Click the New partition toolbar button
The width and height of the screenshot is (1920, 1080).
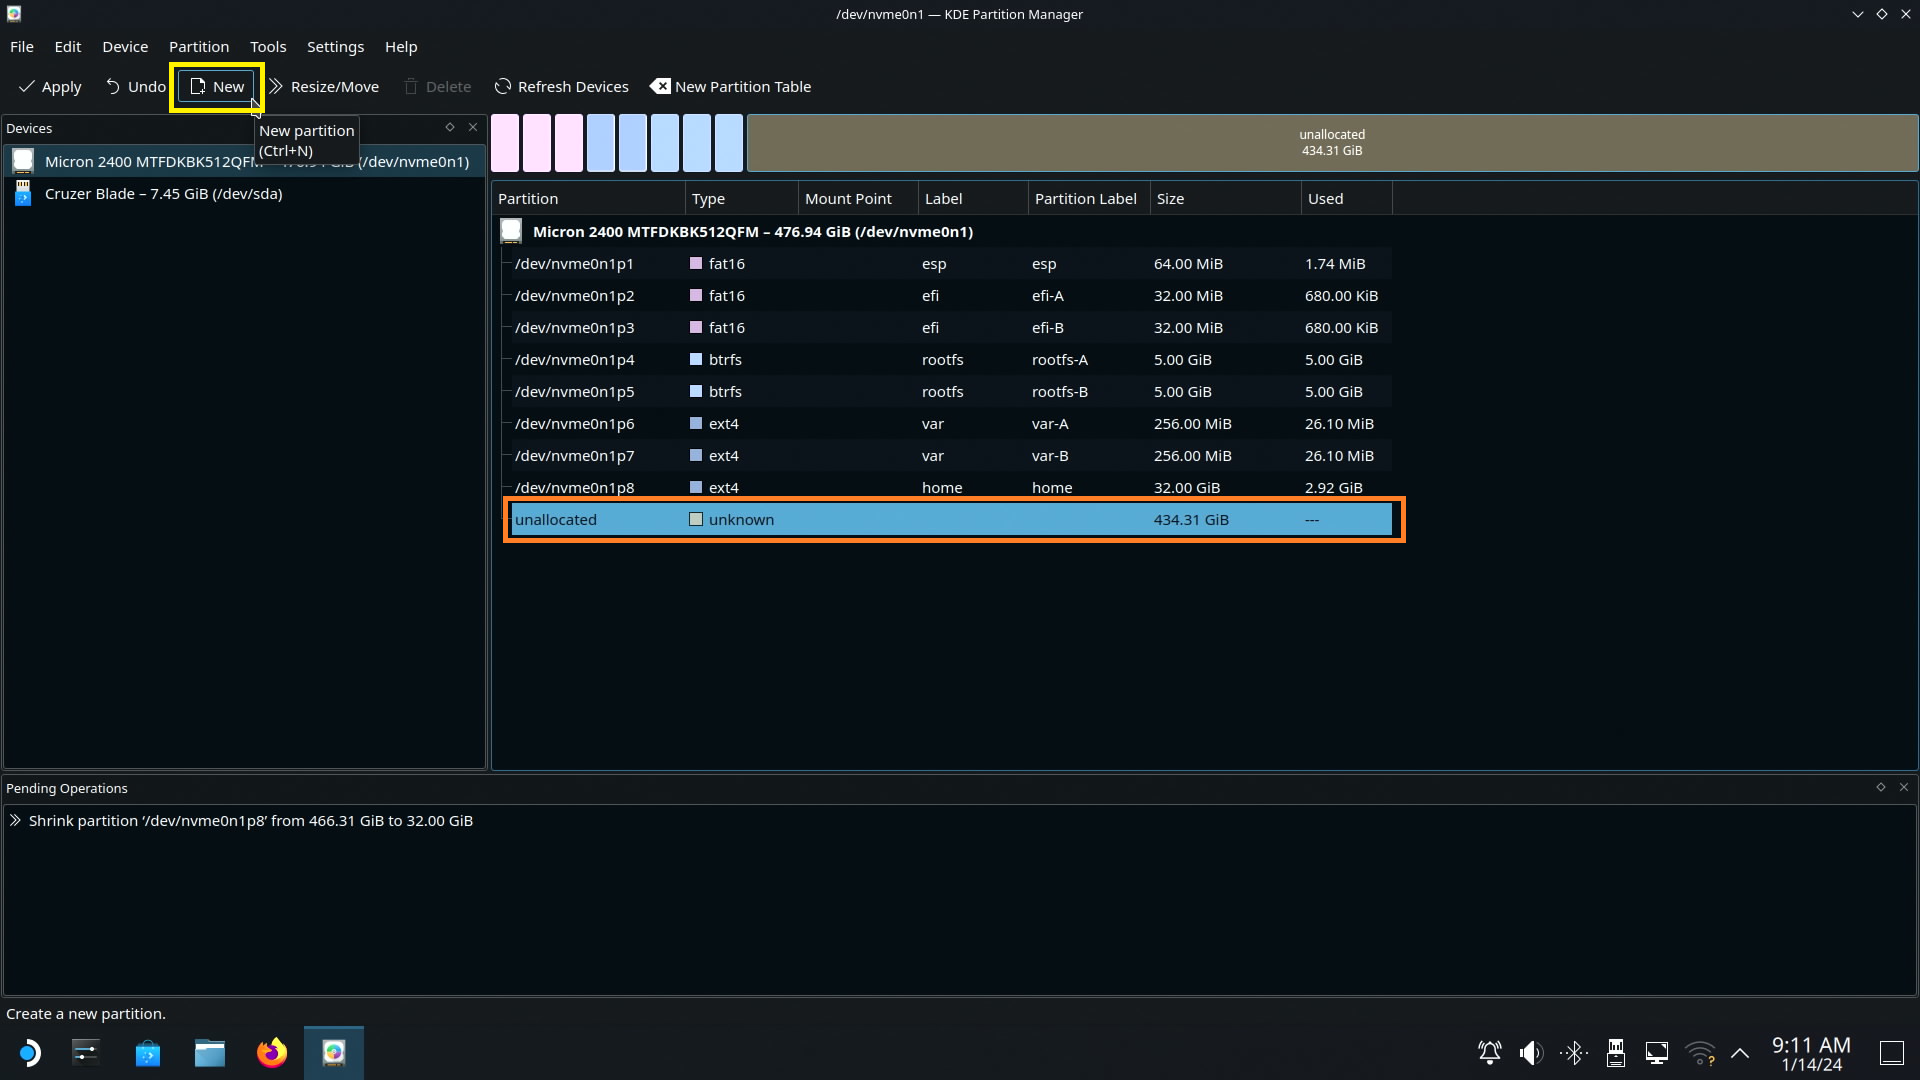217,87
